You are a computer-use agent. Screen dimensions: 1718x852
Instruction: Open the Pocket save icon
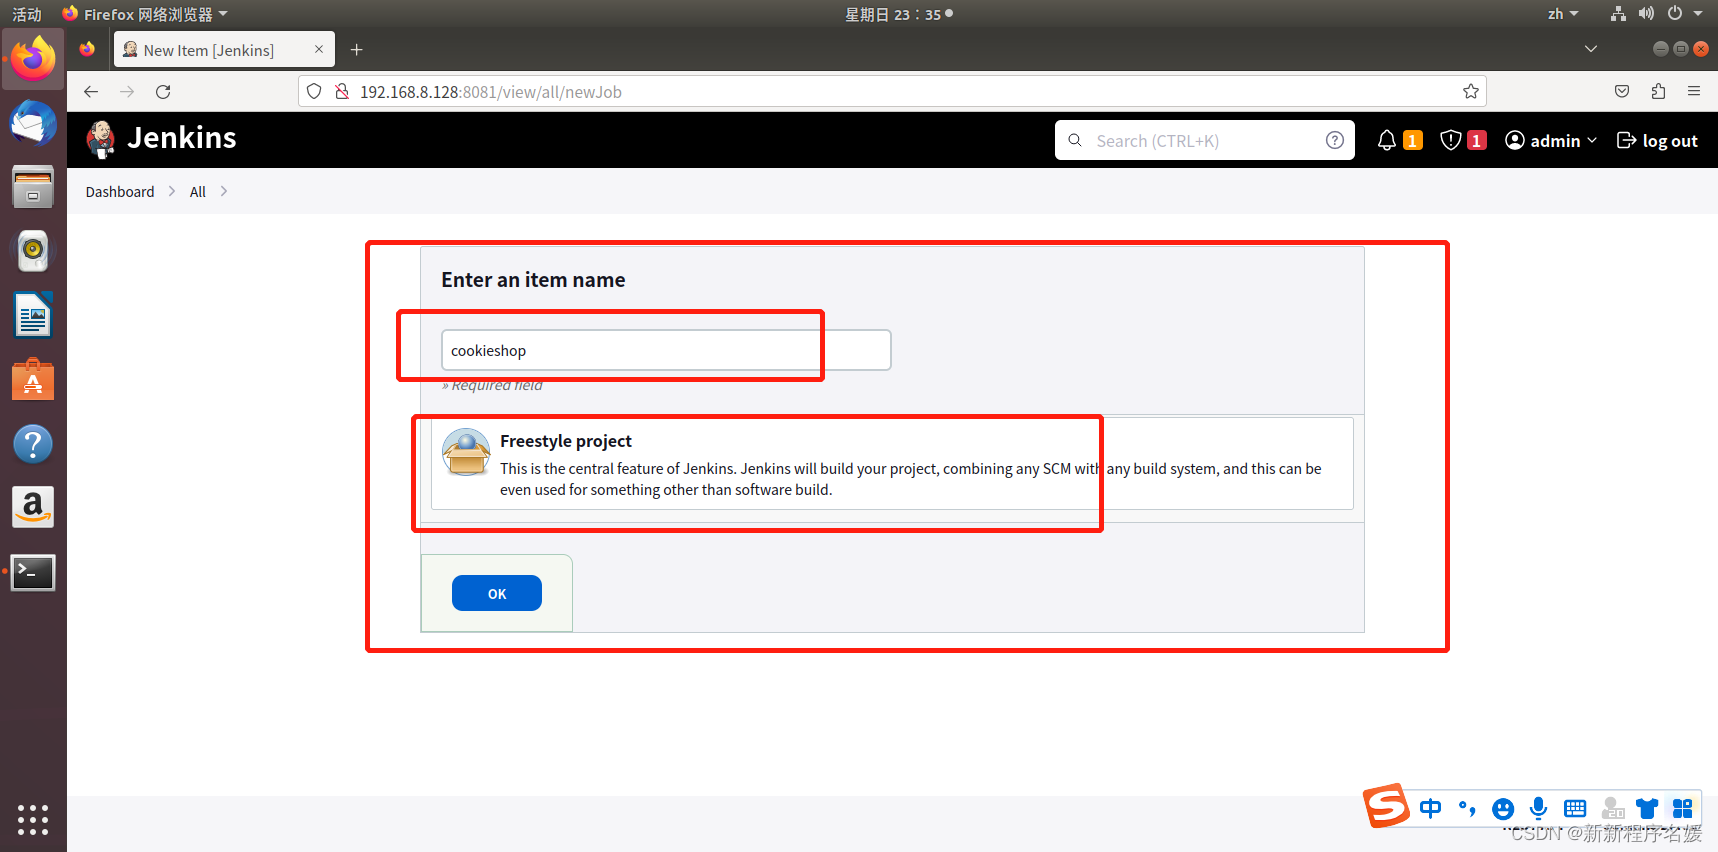click(1622, 92)
